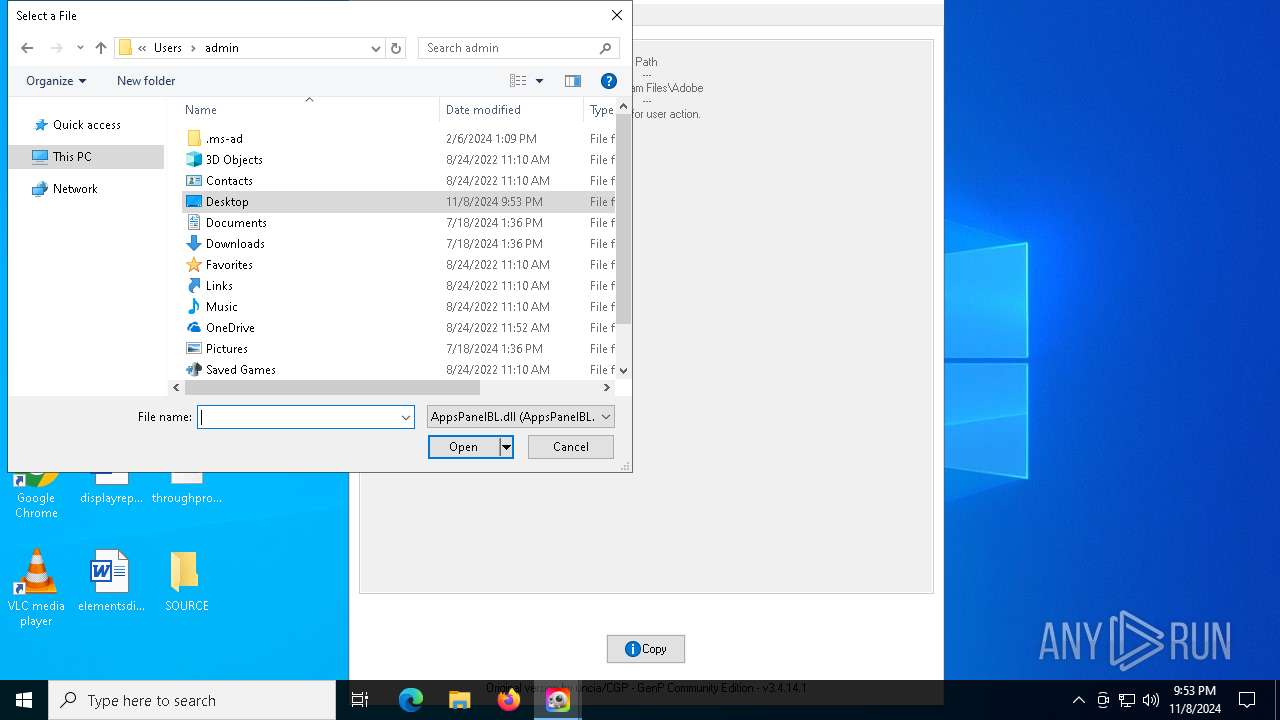
Task: Open the VLC media player desktop shortcut
Action: (36, 588)
